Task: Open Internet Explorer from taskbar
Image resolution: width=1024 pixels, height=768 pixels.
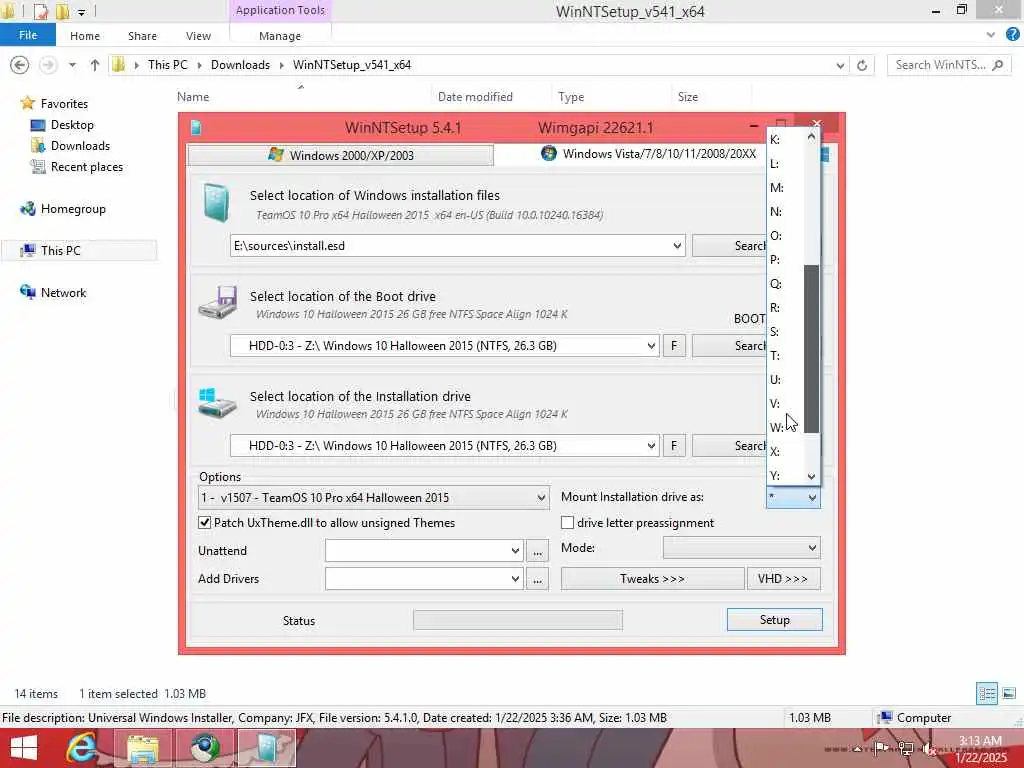Action: click(82, 748)
